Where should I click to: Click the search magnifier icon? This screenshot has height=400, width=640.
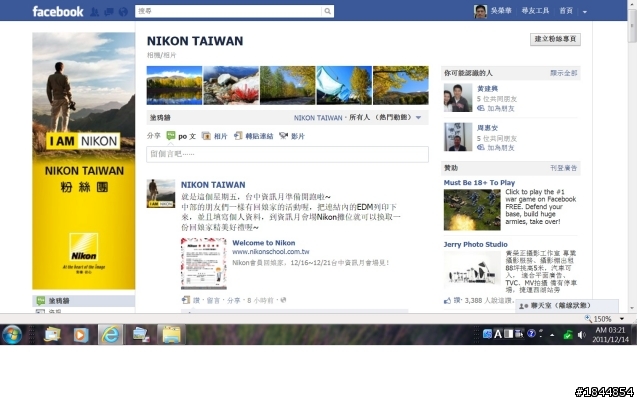[x=327, y=11]
